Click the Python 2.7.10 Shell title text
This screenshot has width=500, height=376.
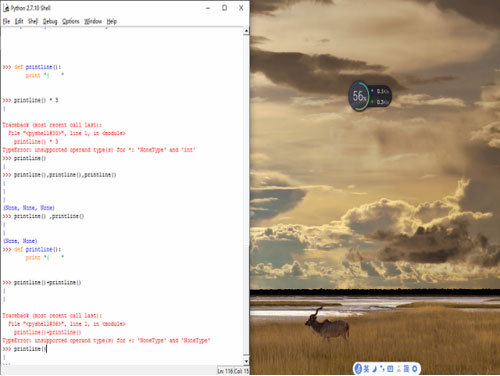point(31,8)
